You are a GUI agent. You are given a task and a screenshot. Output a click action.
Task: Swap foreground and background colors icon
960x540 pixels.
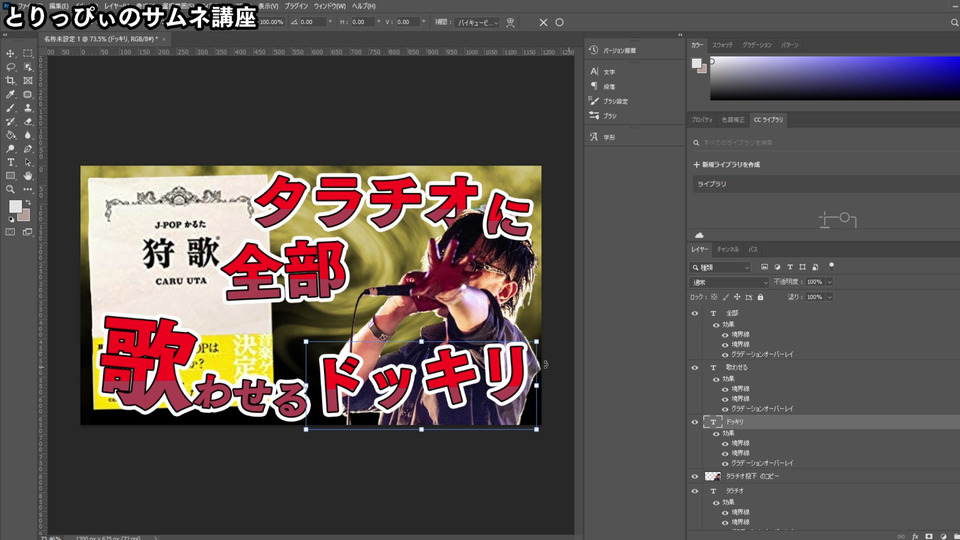point(28,202)
